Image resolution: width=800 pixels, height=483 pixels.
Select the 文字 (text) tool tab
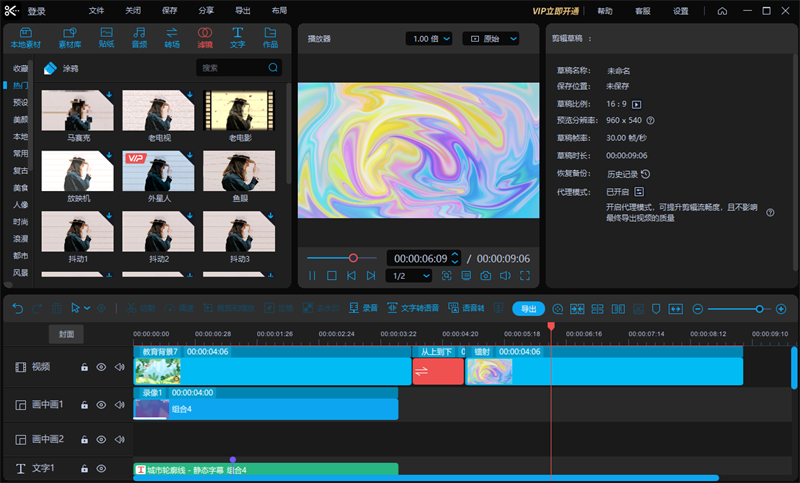237,38
